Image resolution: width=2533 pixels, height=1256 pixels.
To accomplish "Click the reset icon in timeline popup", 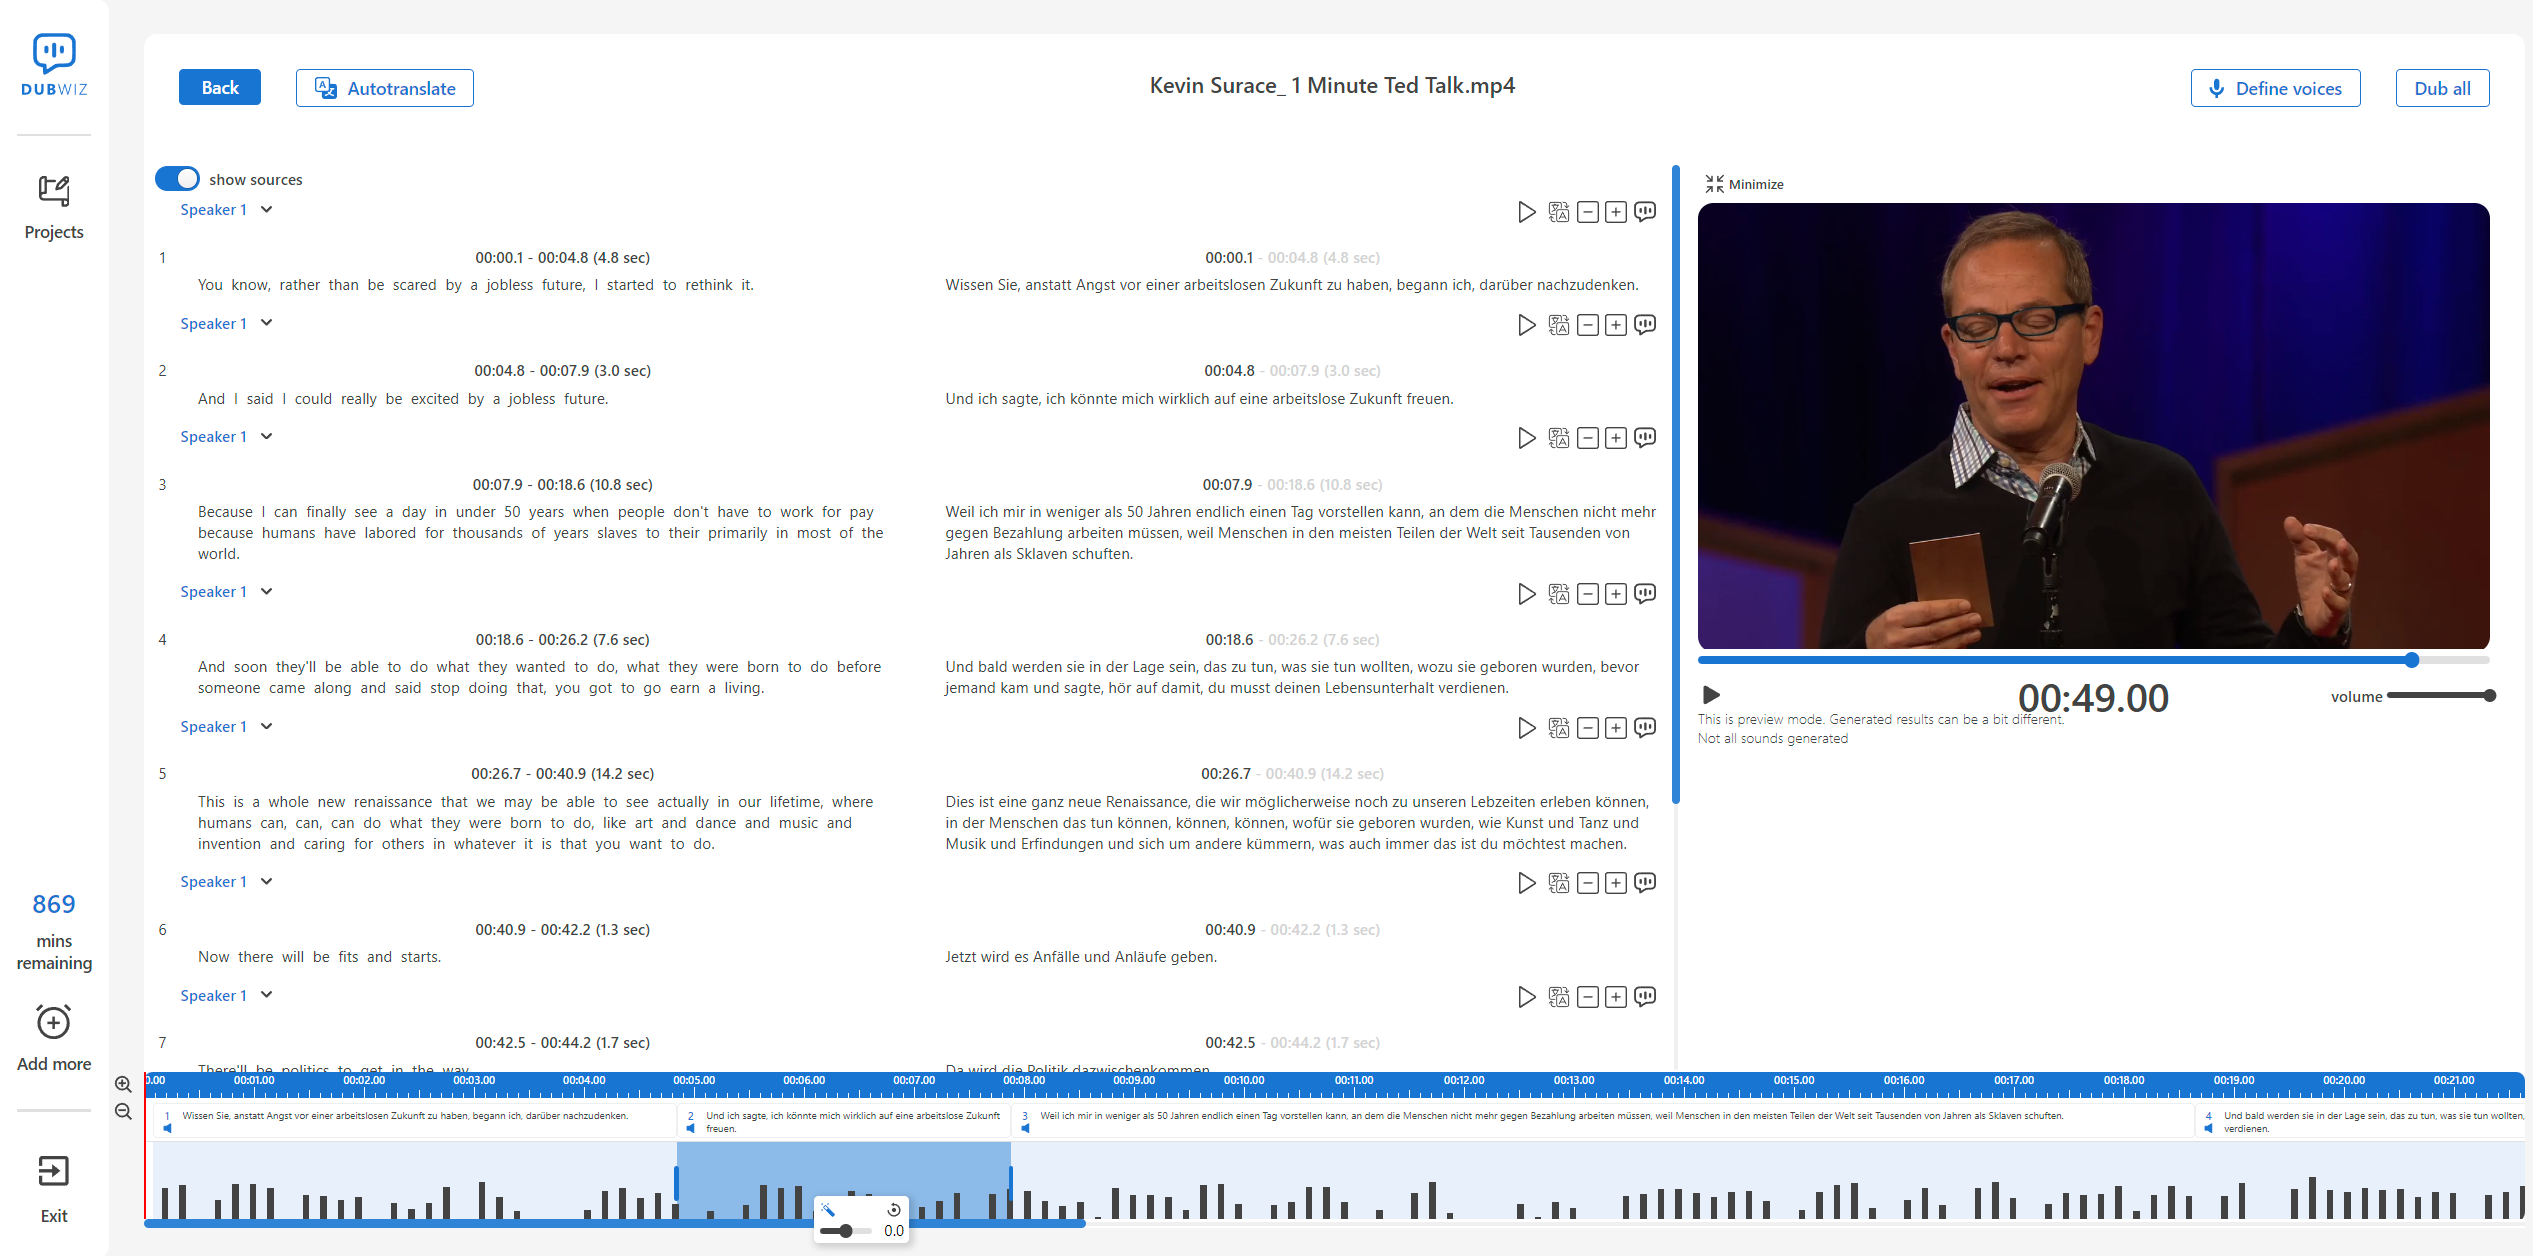I will point(894,1210).
